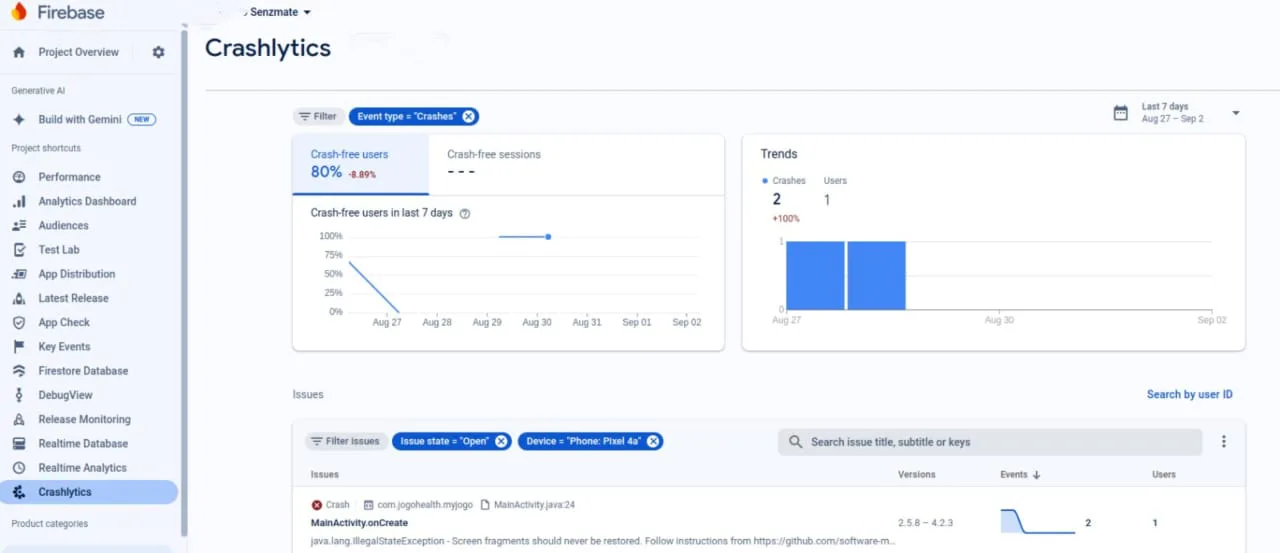Click the events sparkline for MainActivity issue

coord(1037,522)
